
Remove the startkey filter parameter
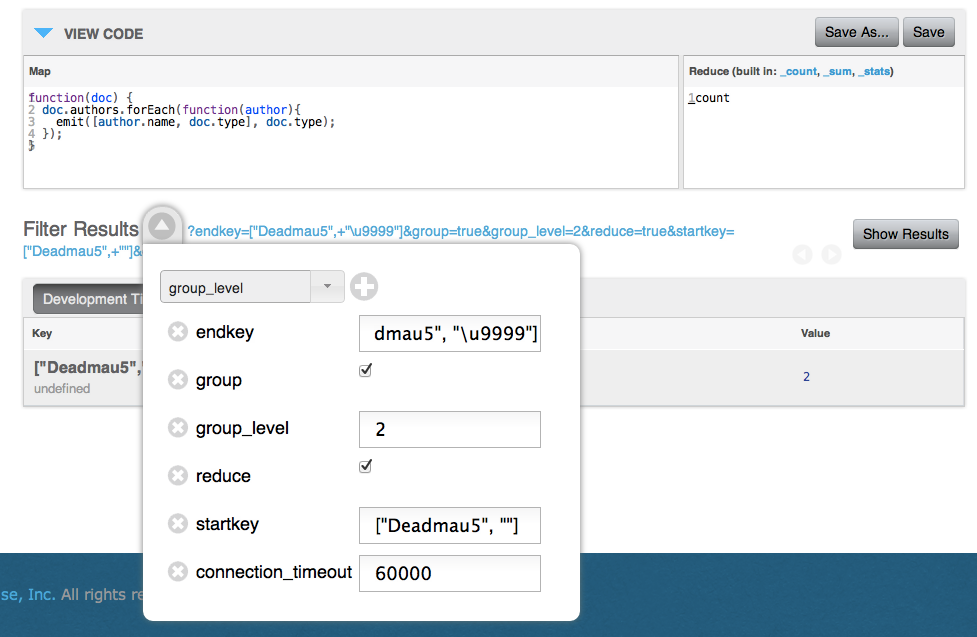click(178, 524)
